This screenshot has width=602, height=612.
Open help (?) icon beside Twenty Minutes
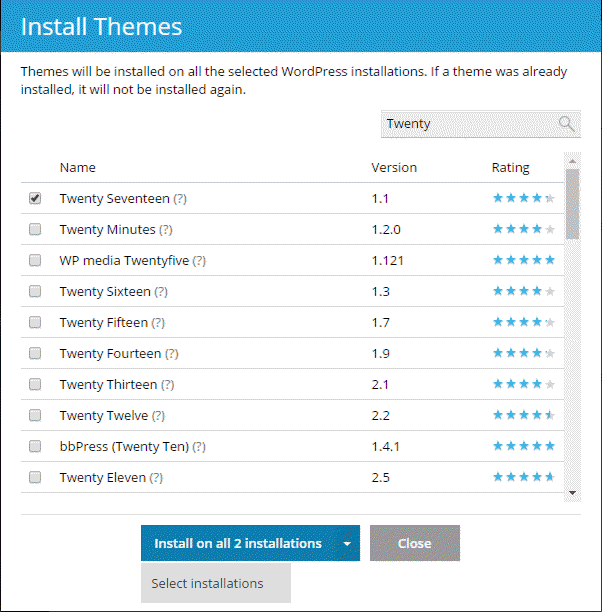[x=167, y=230]
